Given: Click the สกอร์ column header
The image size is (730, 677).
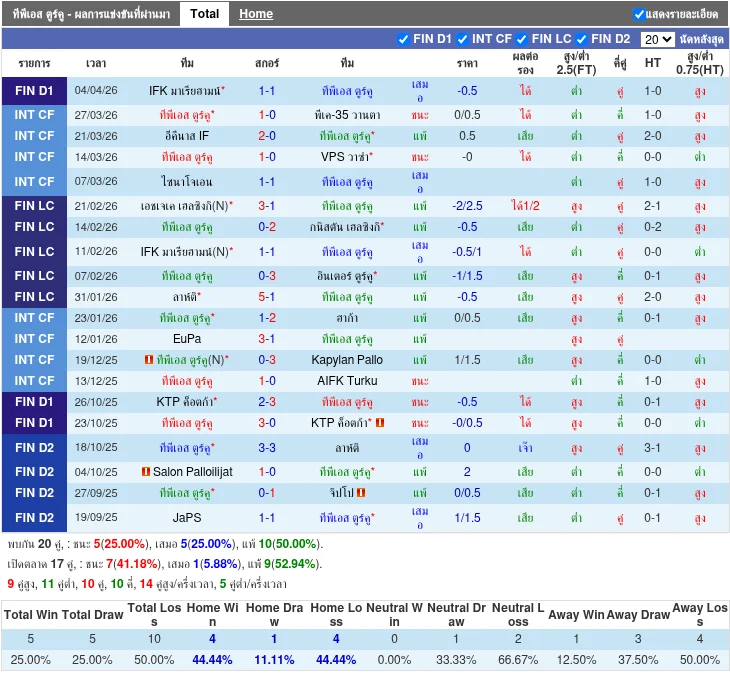Looking at the screenshot, I should (x=267, y=63).
